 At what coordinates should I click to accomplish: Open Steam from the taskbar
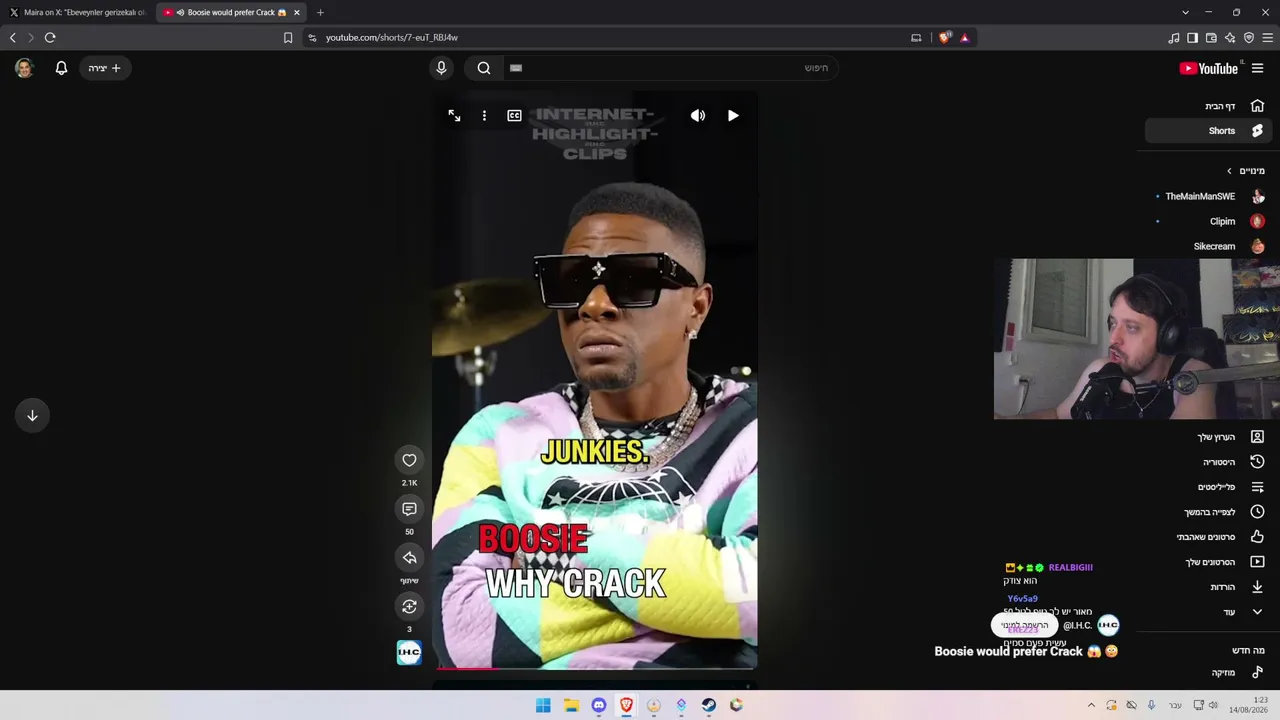[x=709, y=705]
